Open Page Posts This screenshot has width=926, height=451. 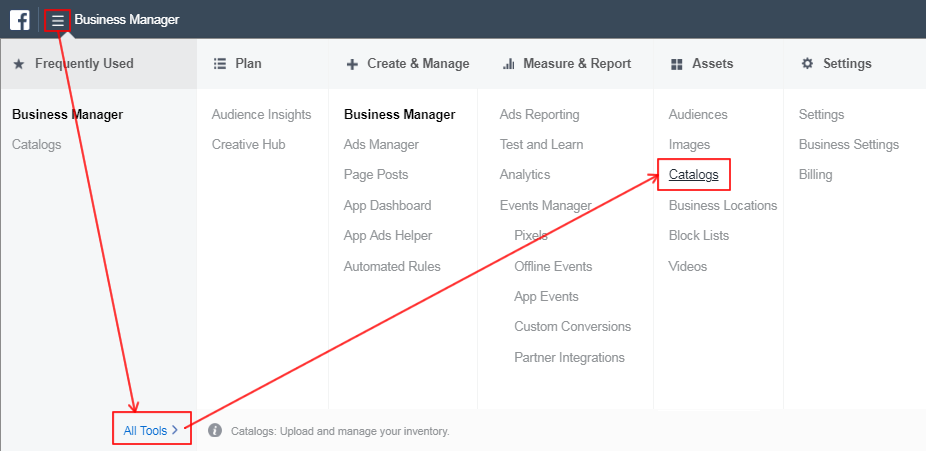pos(376,175)
